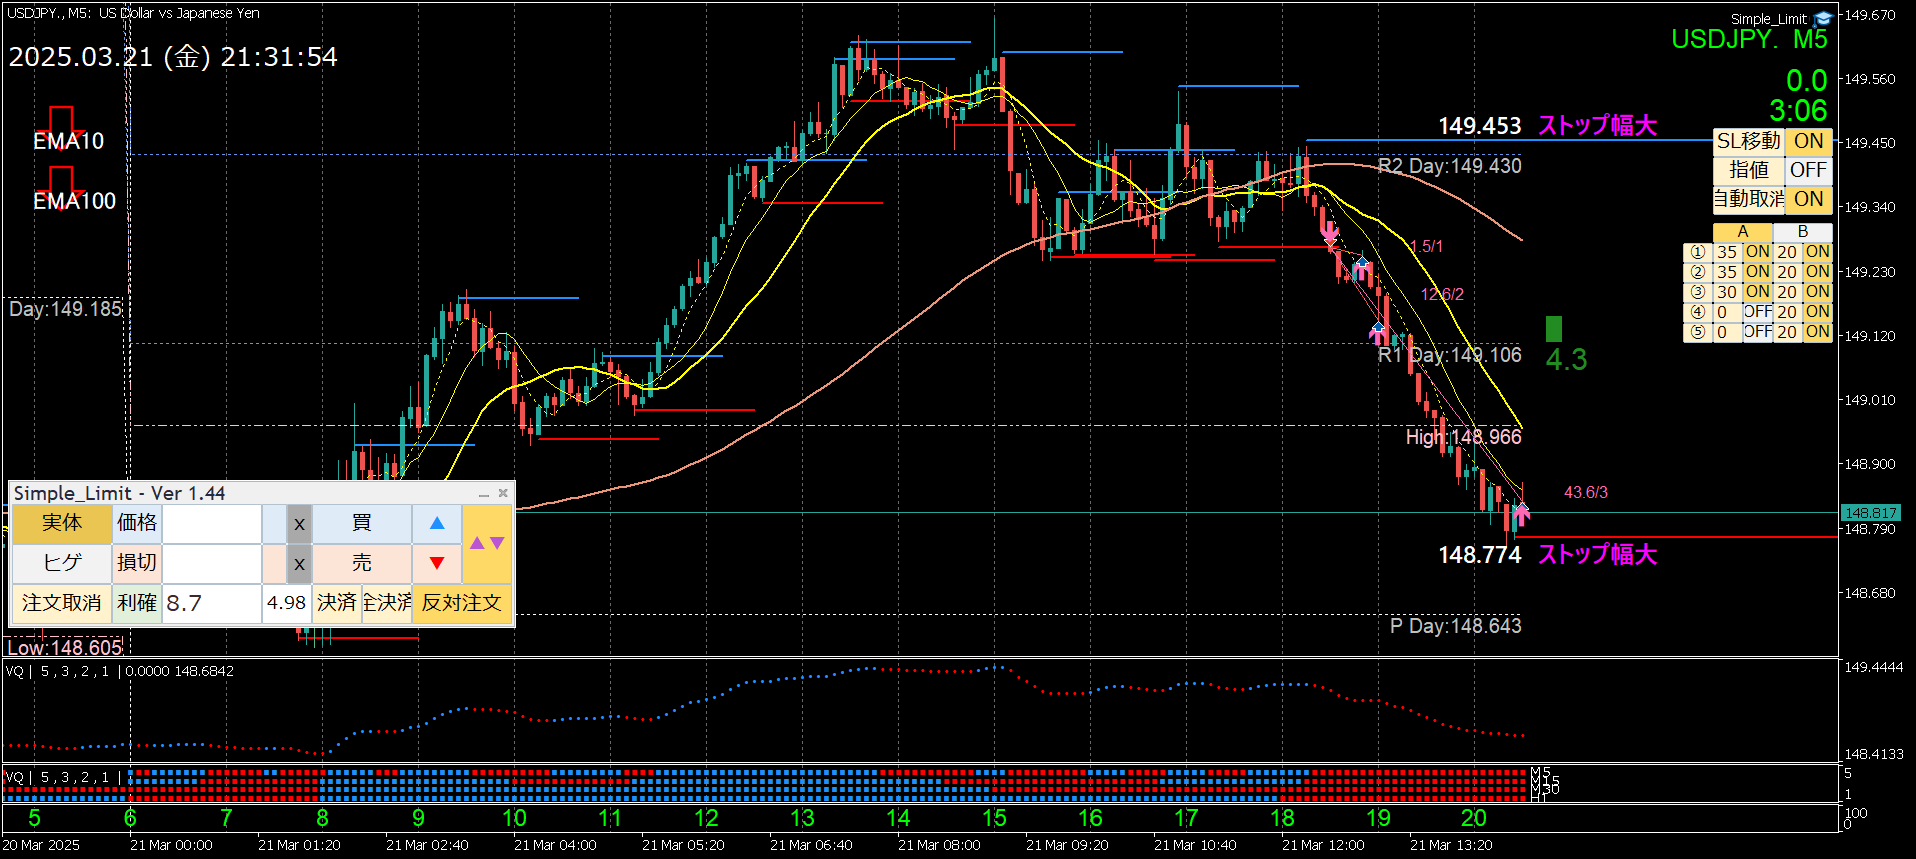This screenshot has width=1916, height=859.
Task: Select the B column tab
Action: click(1802, 232)
